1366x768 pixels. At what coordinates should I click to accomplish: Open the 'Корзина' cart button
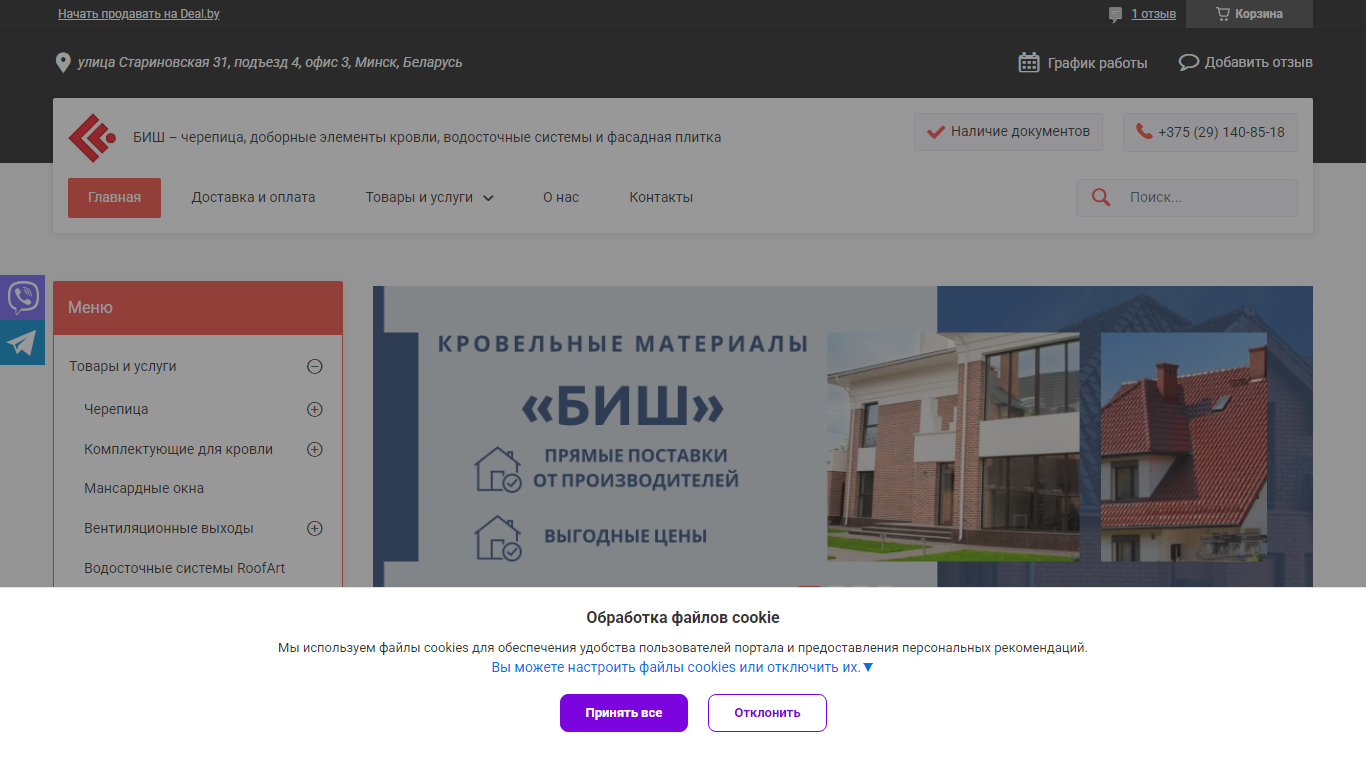[1249, 14]
